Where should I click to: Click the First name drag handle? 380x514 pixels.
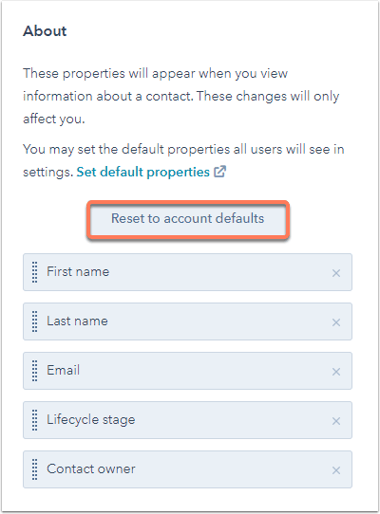(35, 272)
